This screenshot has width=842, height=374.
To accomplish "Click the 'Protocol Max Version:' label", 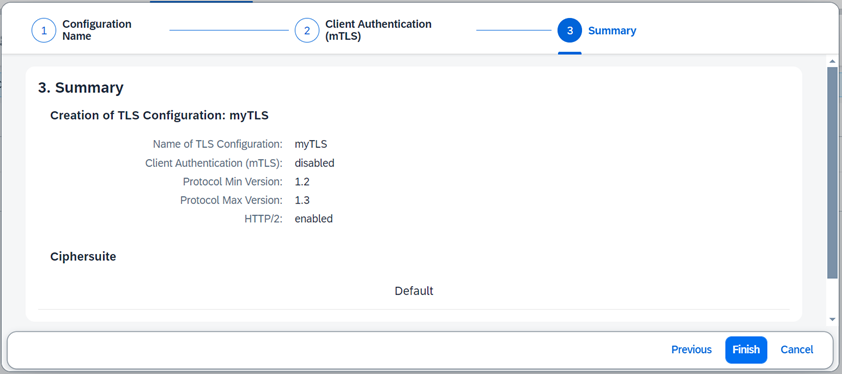I will [231, 200].
